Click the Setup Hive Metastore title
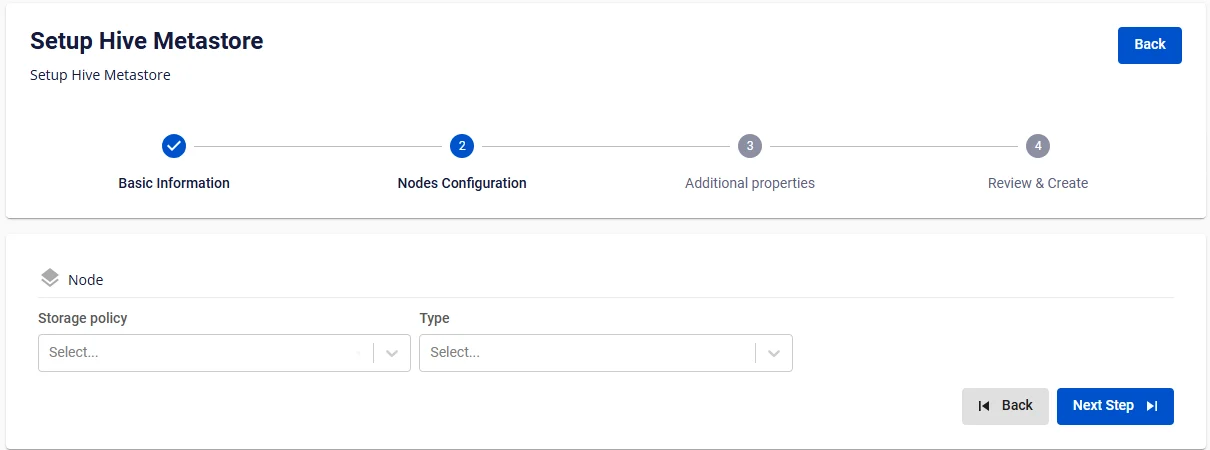 (x=147, y=41)
